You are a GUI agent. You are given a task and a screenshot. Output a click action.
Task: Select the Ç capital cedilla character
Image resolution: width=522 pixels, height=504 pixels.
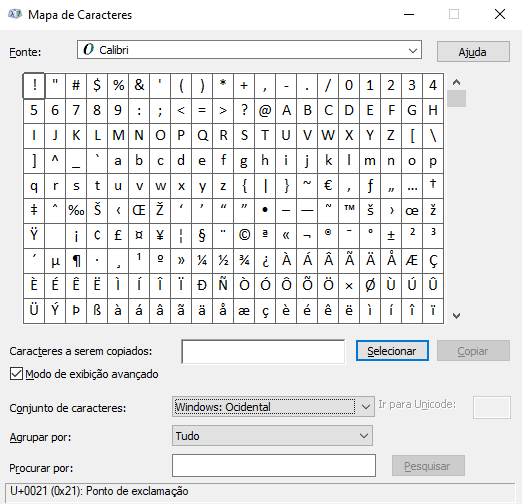coord(433,261)
